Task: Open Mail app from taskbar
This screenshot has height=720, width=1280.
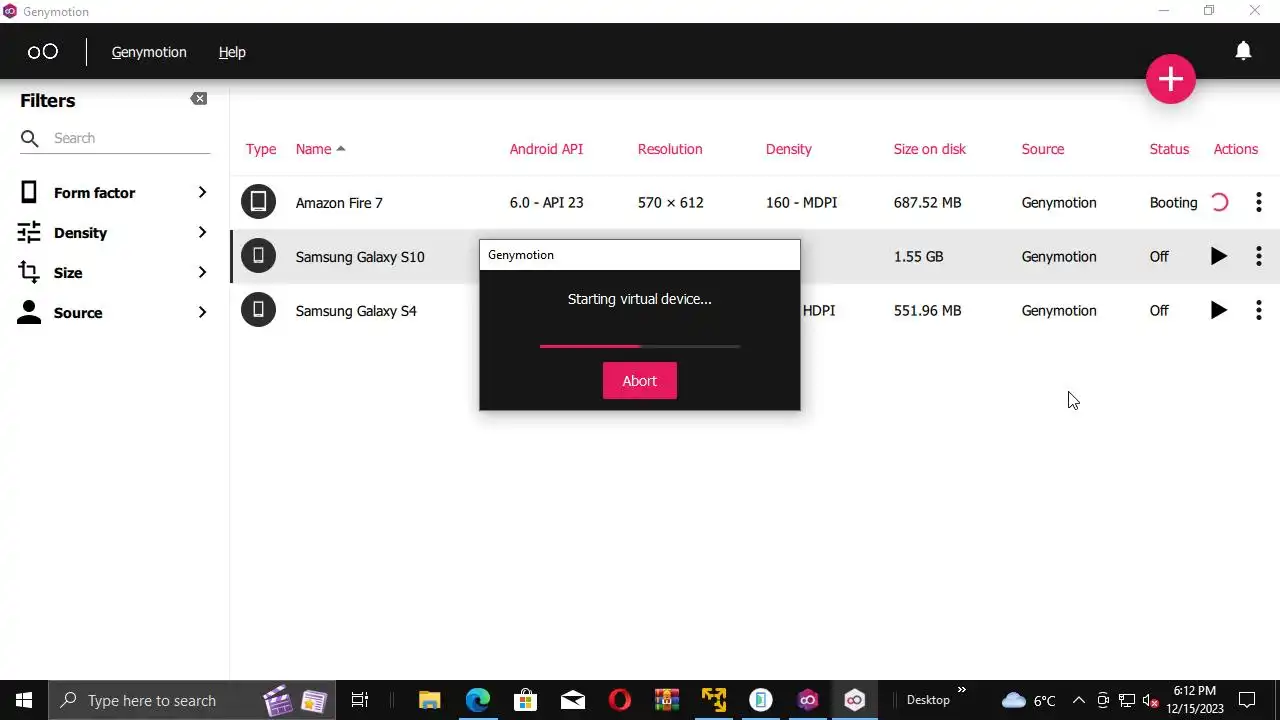Action: tap(572, 700)
